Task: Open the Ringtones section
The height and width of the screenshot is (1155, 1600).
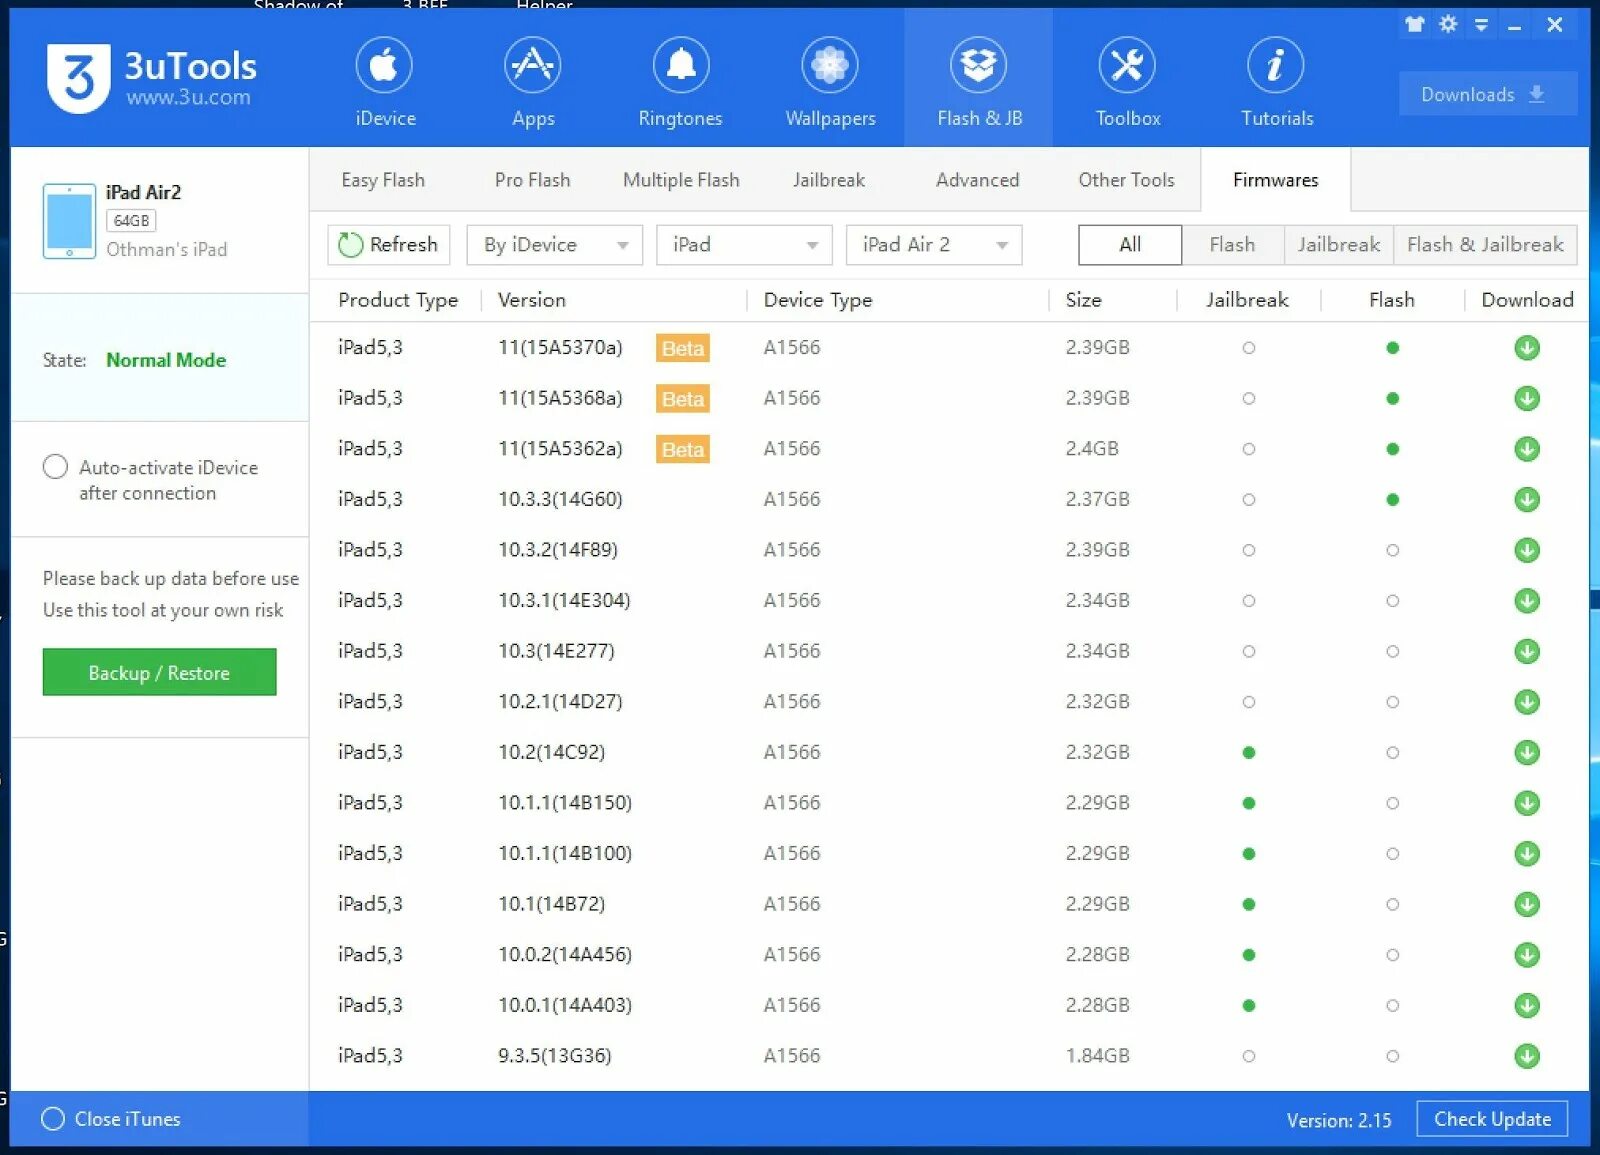Action: [x=681, y=83]
